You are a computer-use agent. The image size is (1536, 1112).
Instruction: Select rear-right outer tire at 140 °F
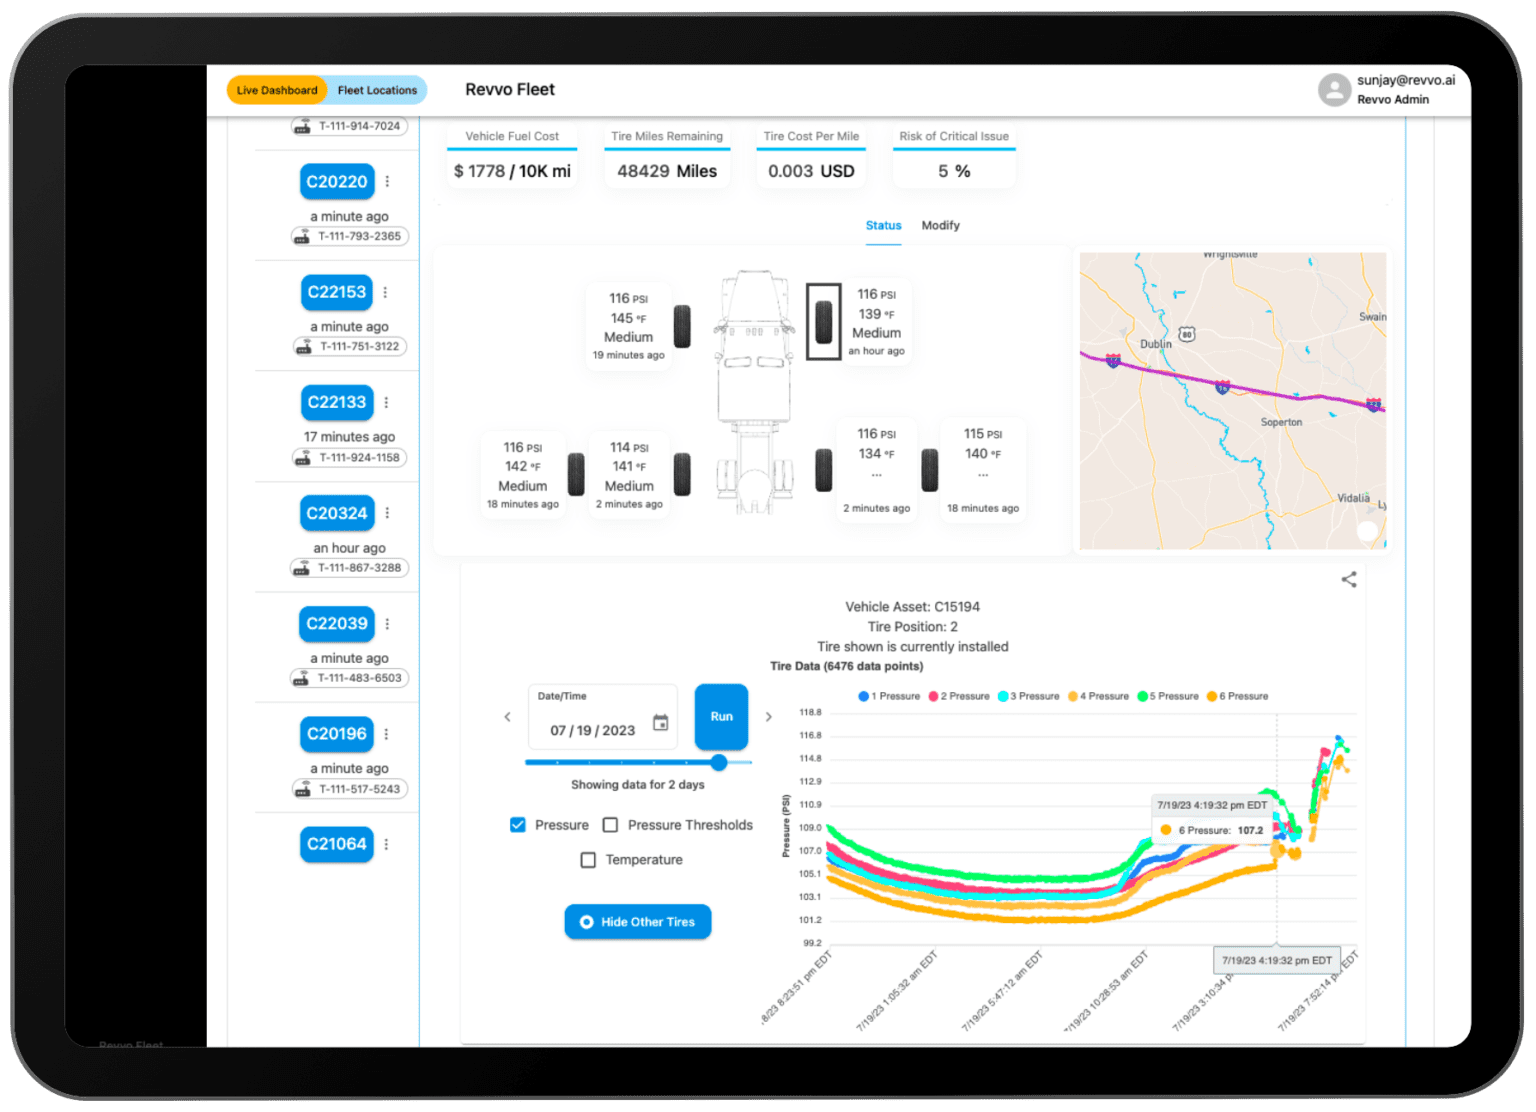tap(930, 470)
